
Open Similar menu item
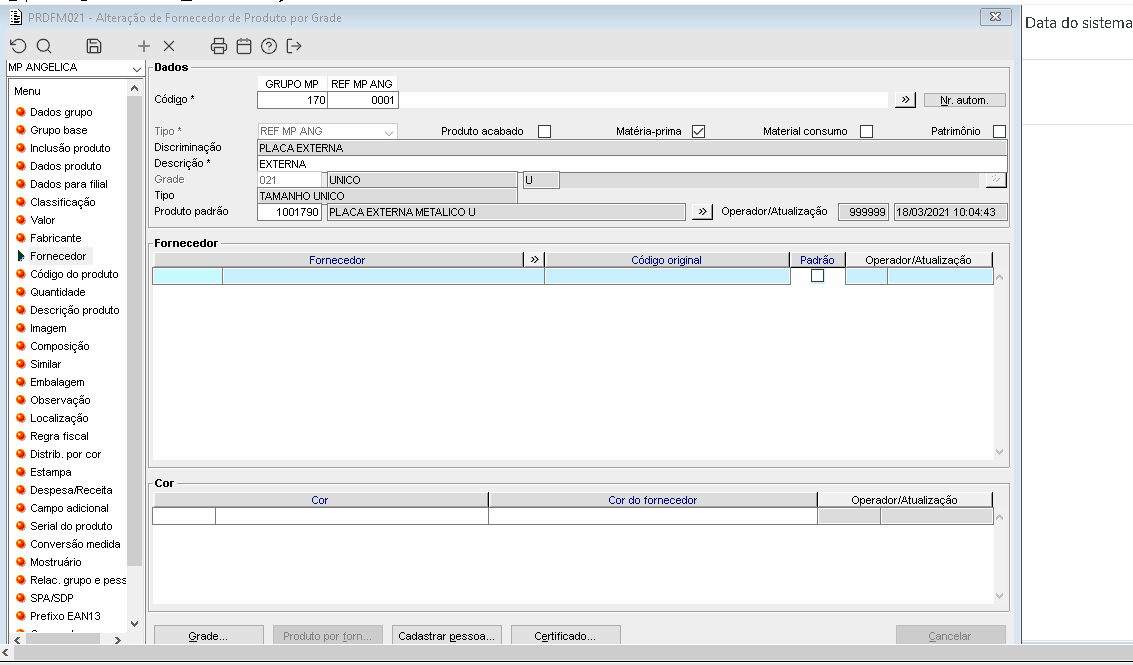(x=46, y=364)
